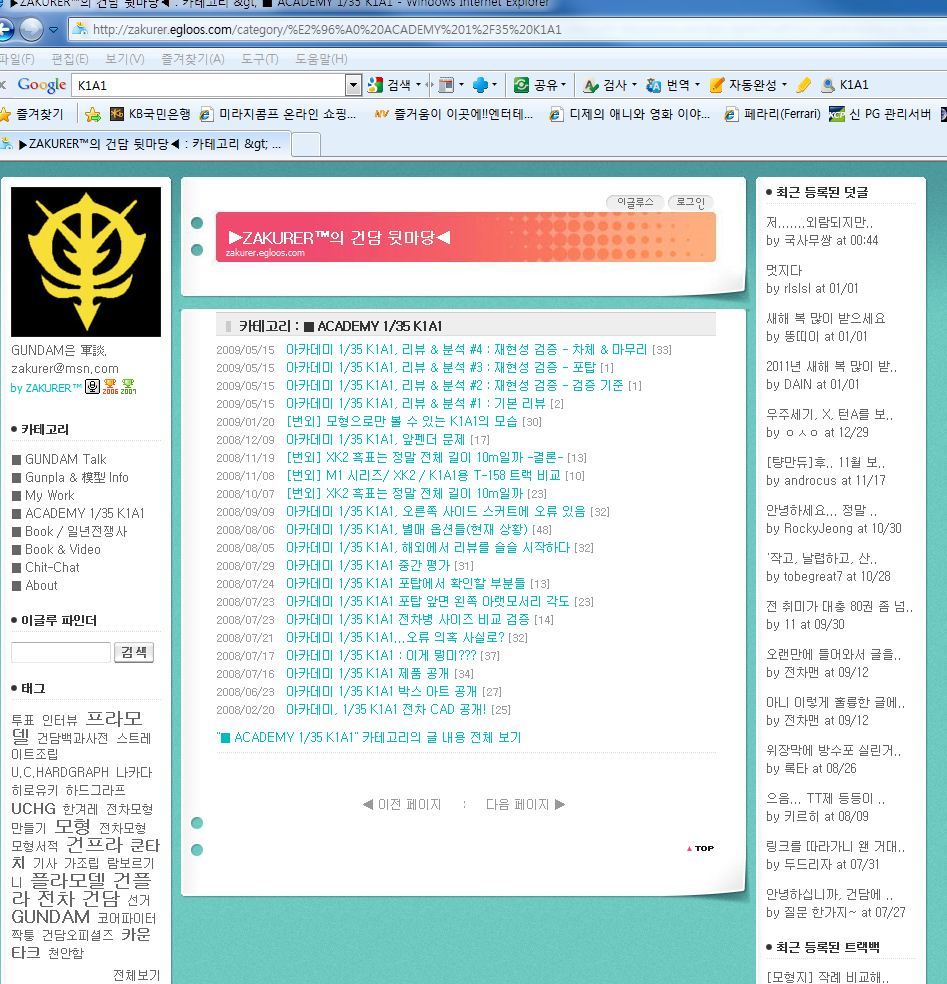Expand the 번역 dropdown arrow
The height and width of the screenshot is (984, 947).
(x=697, y=85)
